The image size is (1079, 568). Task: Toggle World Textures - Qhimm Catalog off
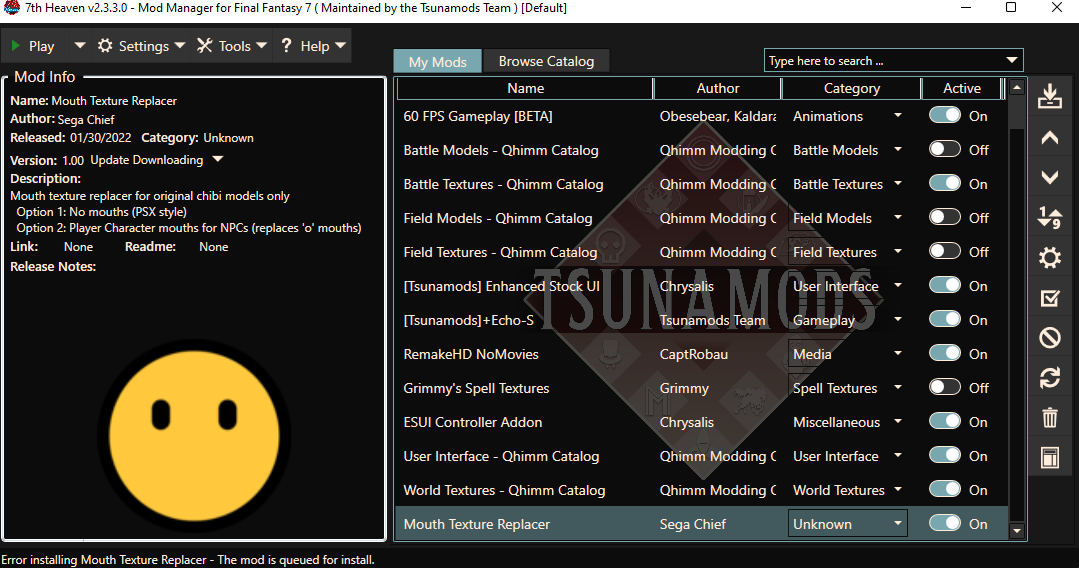pyautogui.click(x=944, y=490)
